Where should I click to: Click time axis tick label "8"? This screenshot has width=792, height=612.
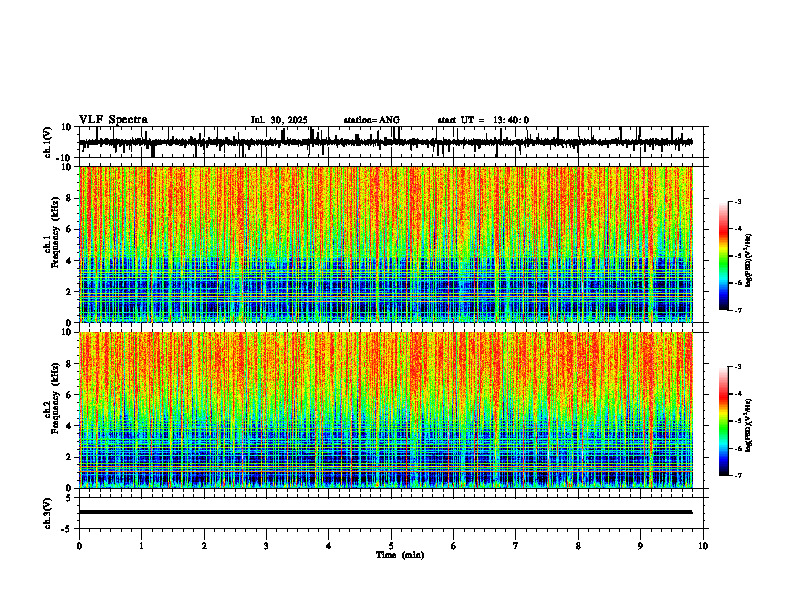(x=578, y=546)
